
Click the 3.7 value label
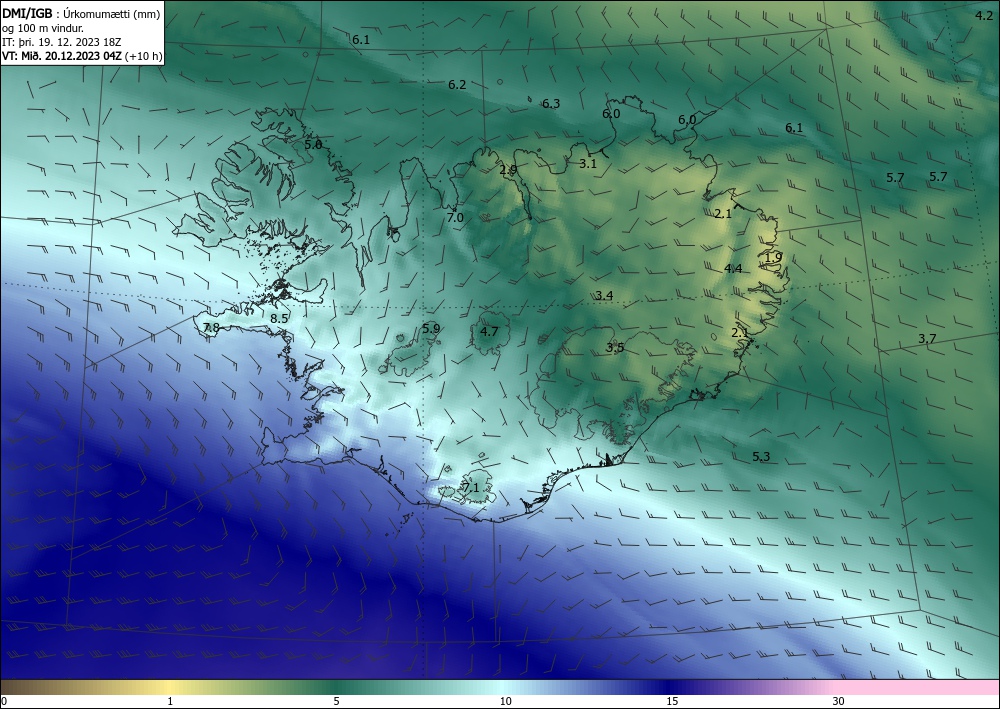(x=927, y=339)
